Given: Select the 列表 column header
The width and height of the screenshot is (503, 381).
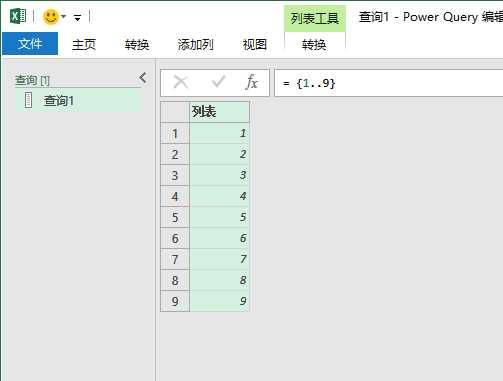Looking at the screenshot, I should tap(220, 112).
